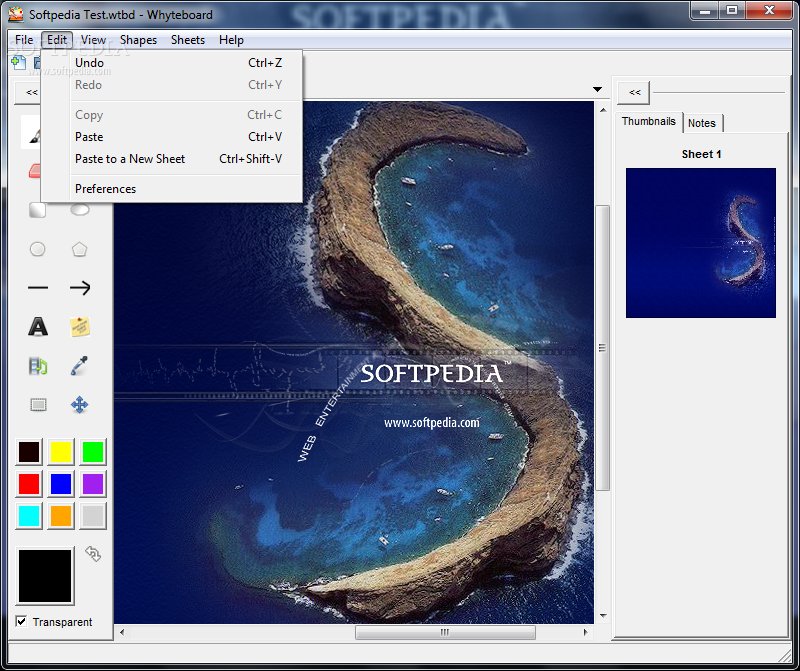Click the canvas scroll right arrow

click(585, 632)
